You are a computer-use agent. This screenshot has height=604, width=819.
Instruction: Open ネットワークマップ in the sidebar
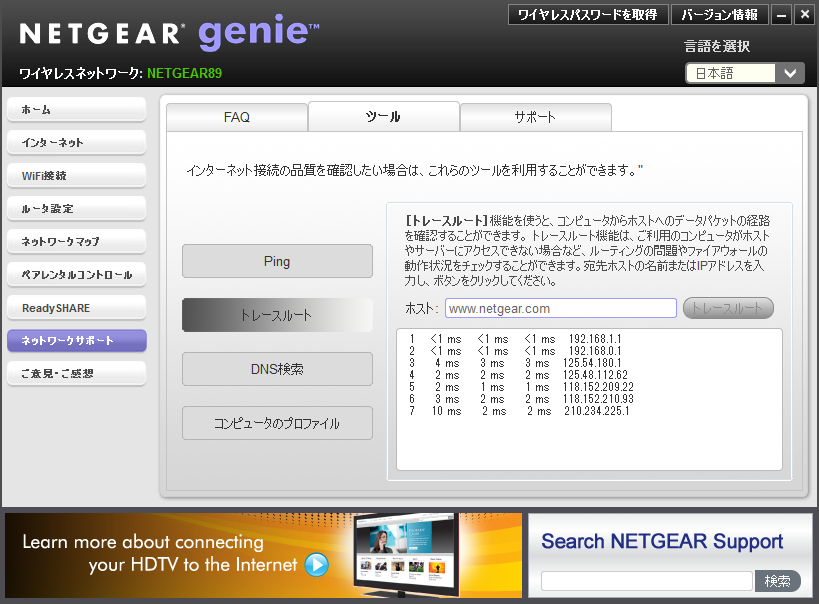[76, 242]
